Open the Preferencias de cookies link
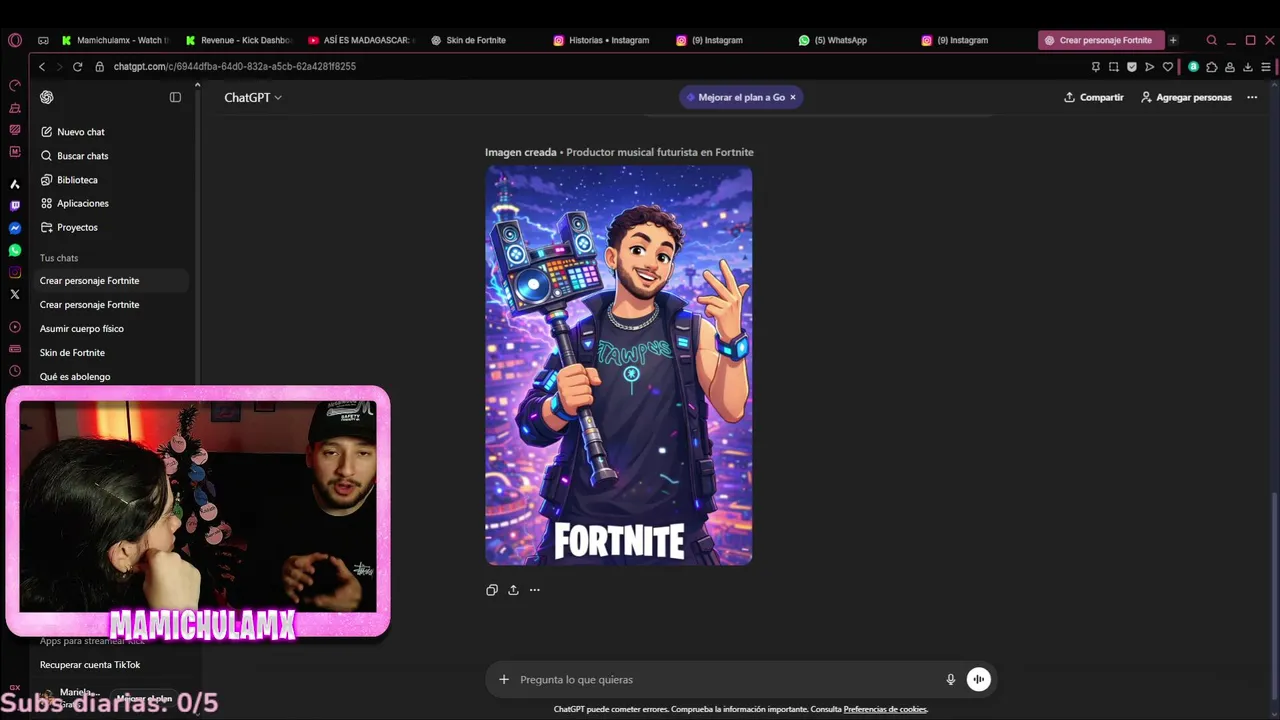 [x=885, y=710]
